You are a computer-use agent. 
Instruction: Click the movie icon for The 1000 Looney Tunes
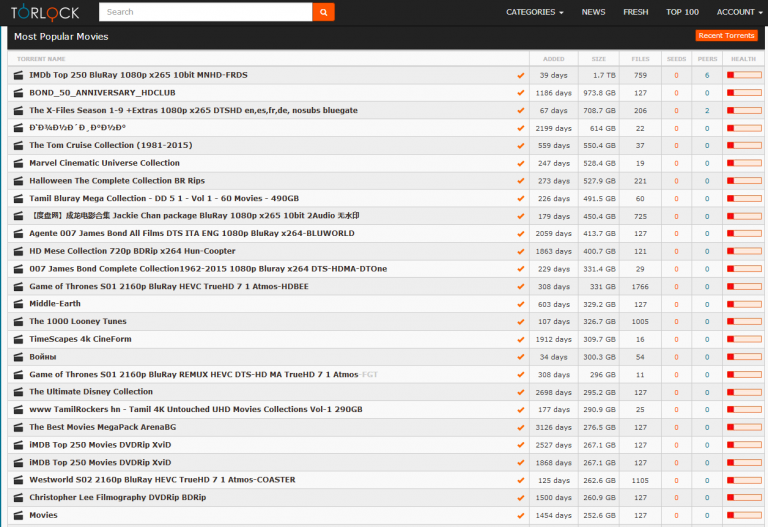click(18, 322)
